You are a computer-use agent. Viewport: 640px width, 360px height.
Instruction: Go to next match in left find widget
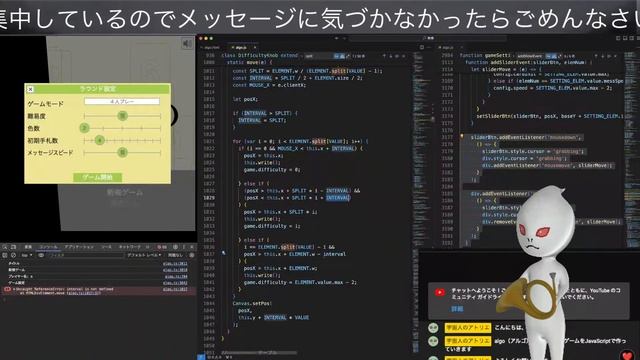(x=391, y=56)
